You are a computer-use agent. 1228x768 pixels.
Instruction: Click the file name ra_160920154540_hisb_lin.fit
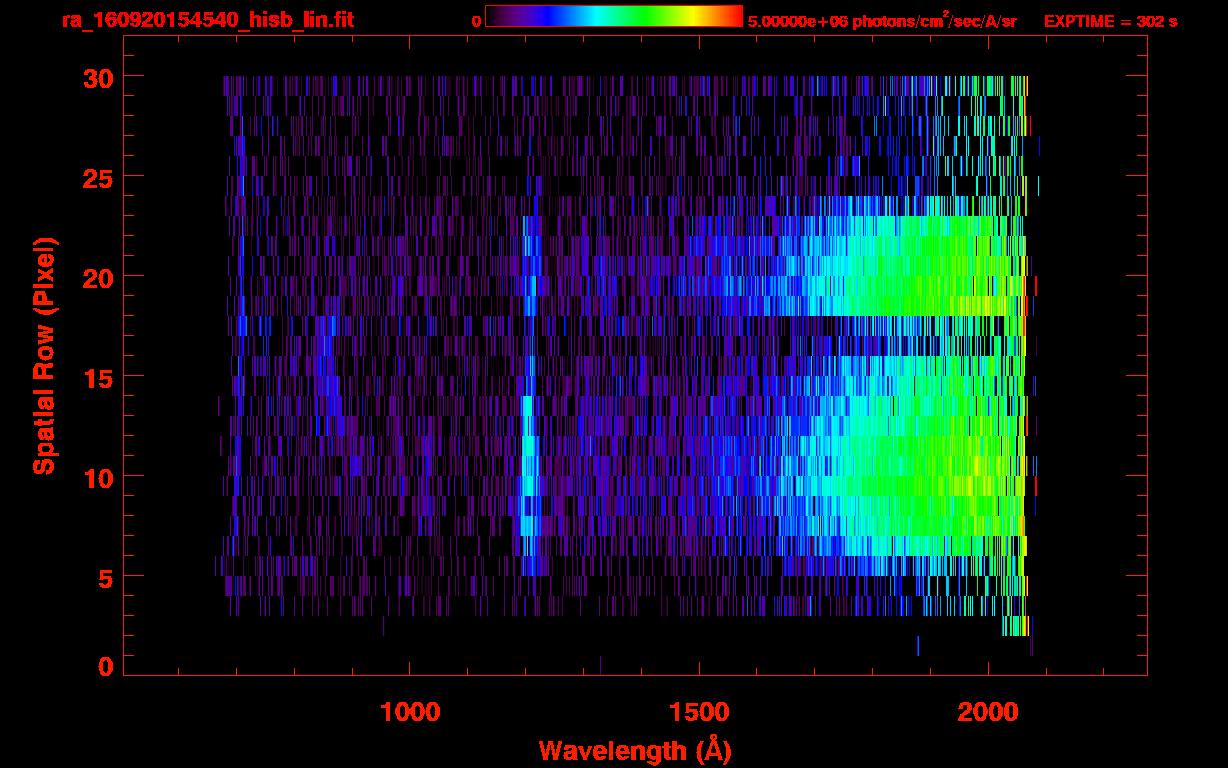(207, 20)
